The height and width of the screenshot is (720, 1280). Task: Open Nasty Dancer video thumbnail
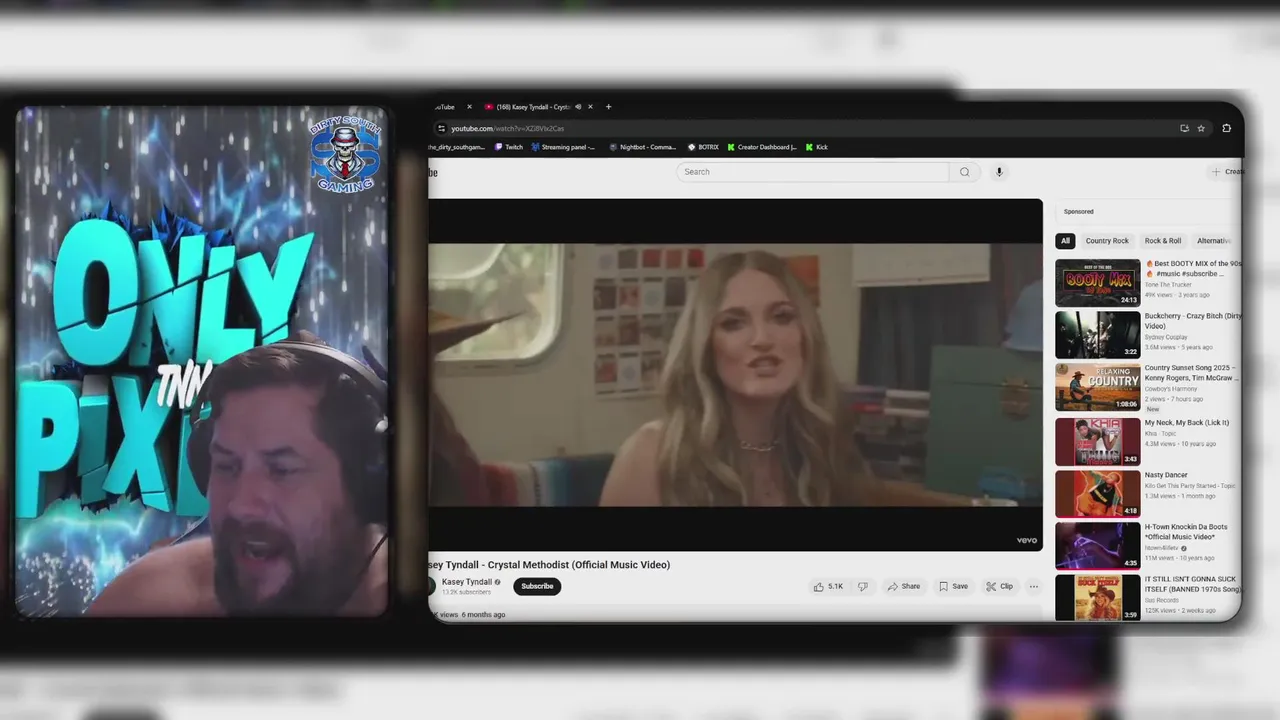[x=1097, y=494]
